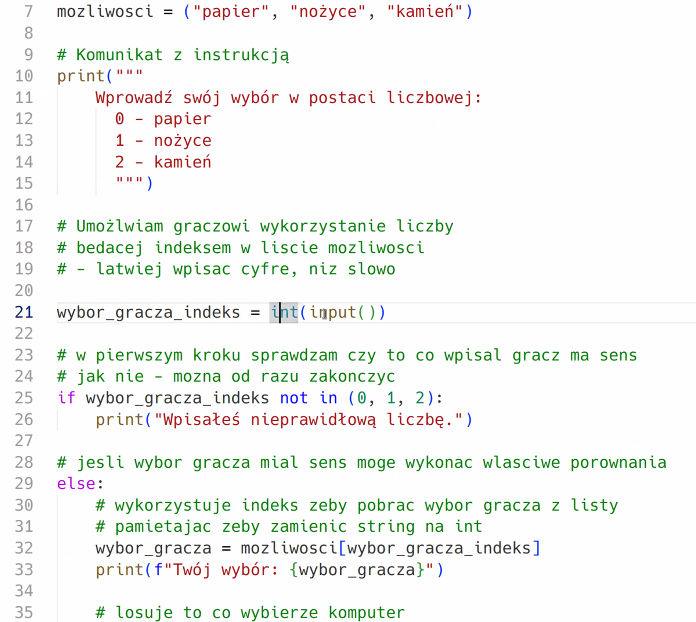Click the "nożyce" string on line 7
This screenshot has height=622, width=696.
click(328, 12)
